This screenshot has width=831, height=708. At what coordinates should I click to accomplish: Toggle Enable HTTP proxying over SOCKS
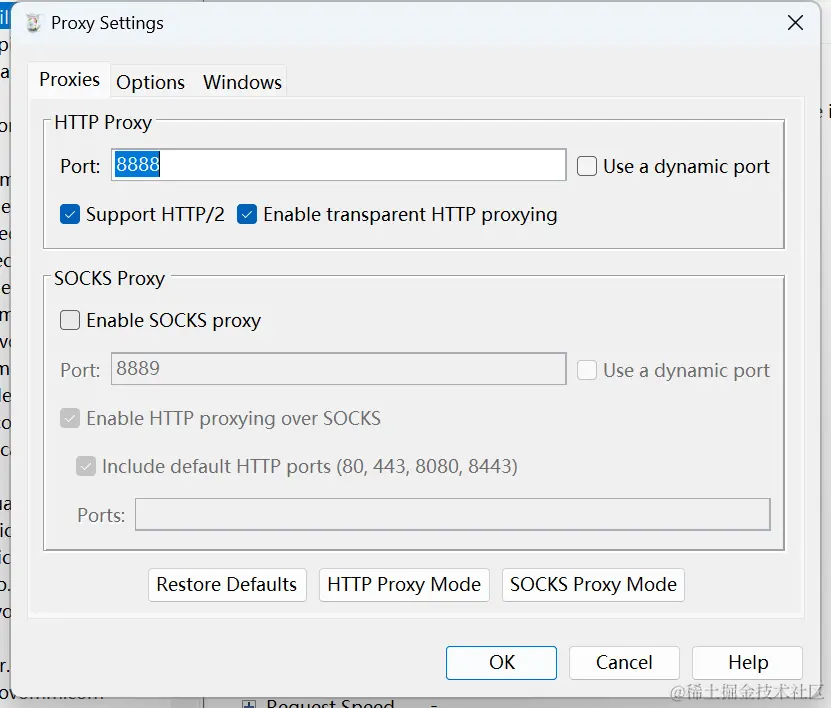coord(70,418)
